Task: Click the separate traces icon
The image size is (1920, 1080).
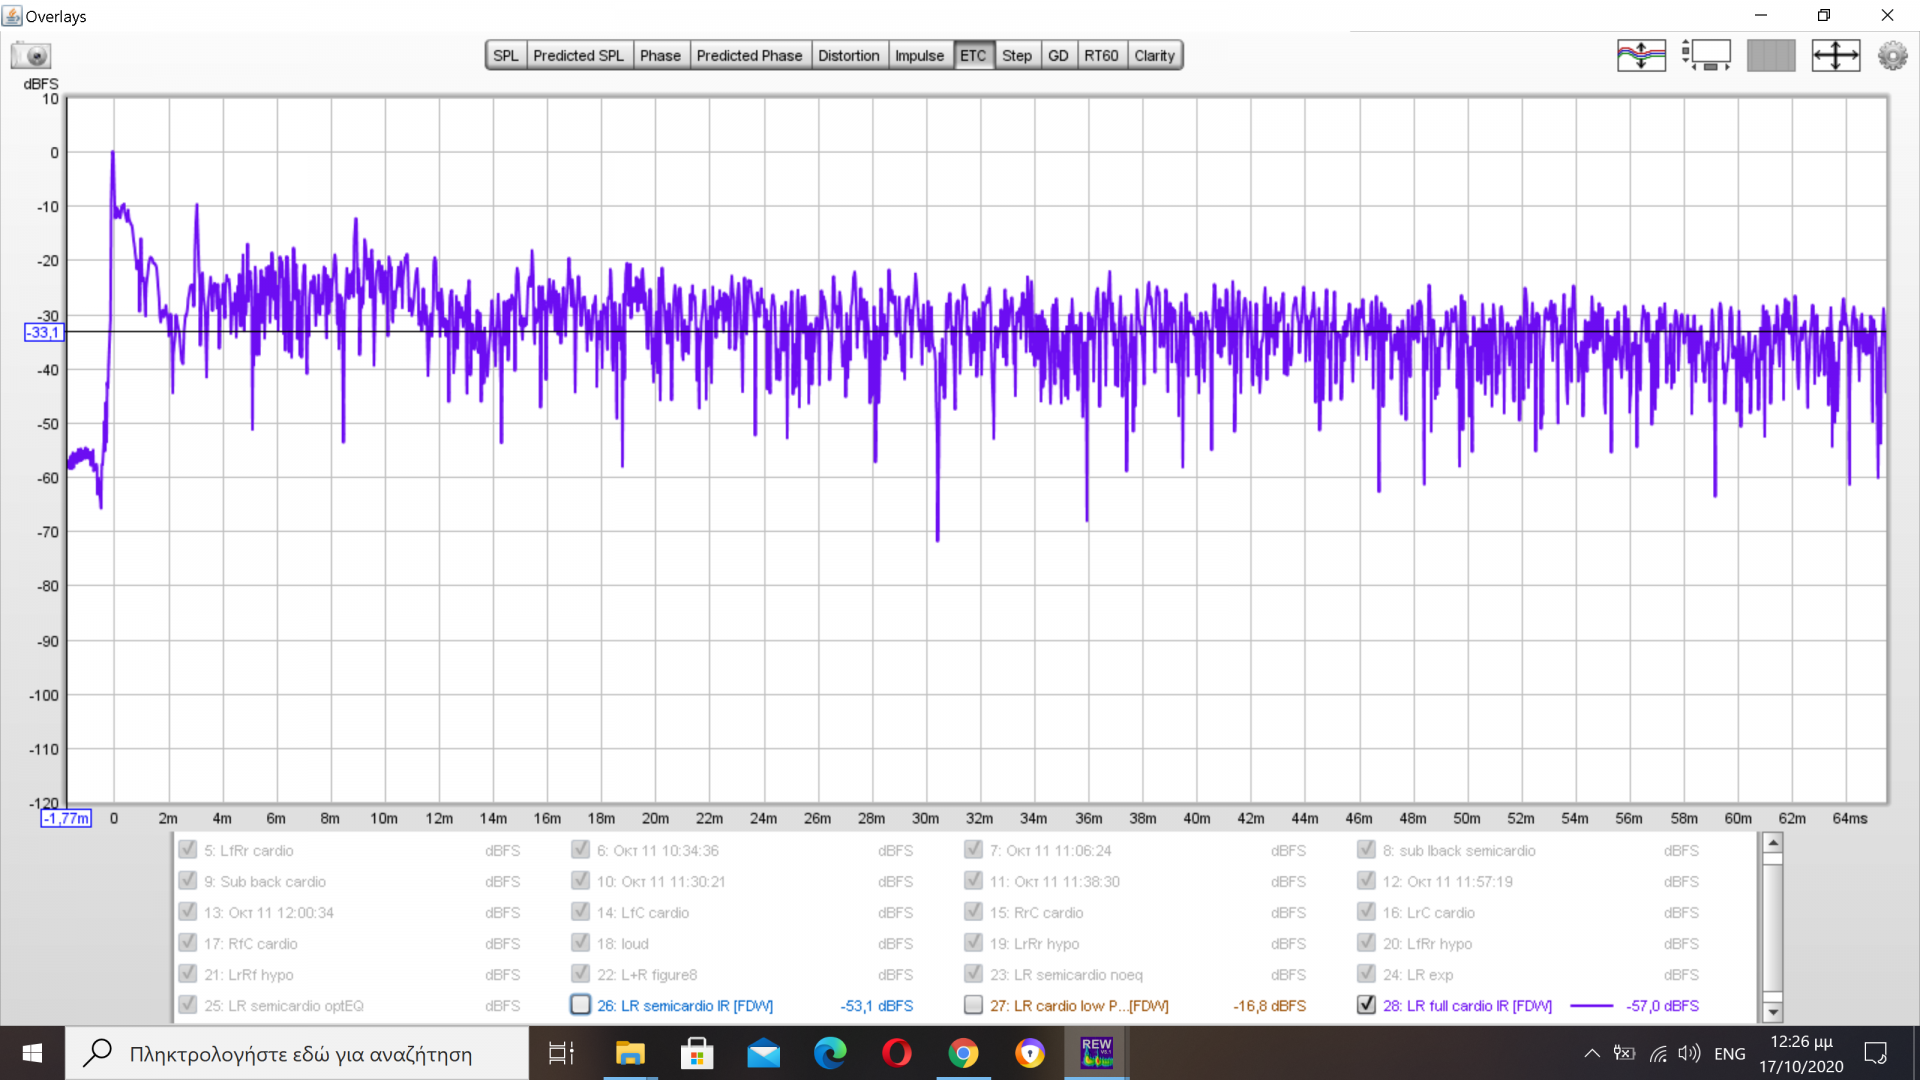Action: [1641, 55]
